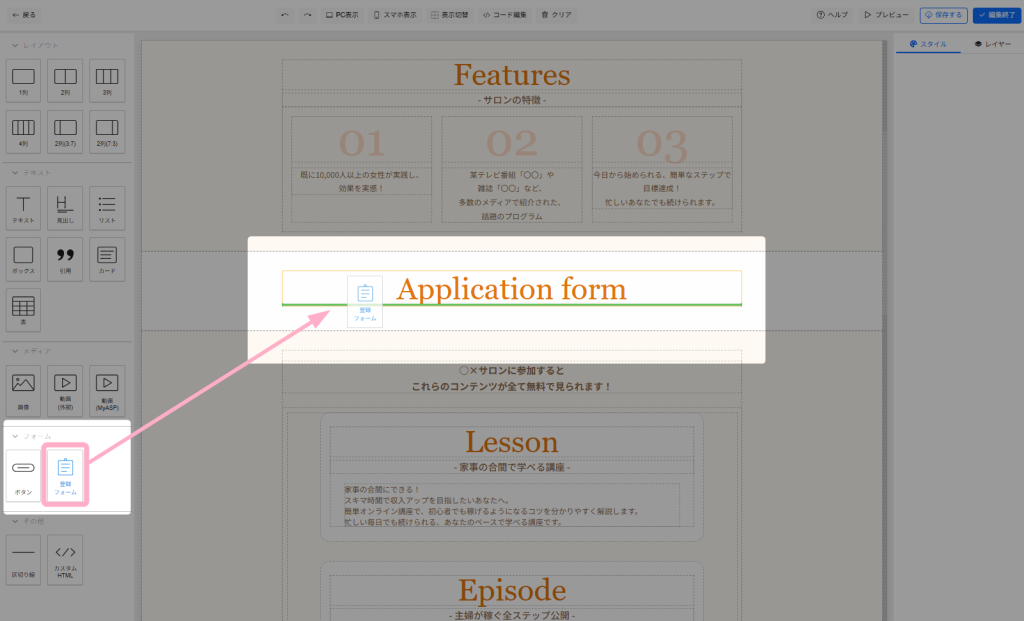The image size is (1024, 621).
Task: Click the undo arrow in the toolbar
Action: click(285, 15)
